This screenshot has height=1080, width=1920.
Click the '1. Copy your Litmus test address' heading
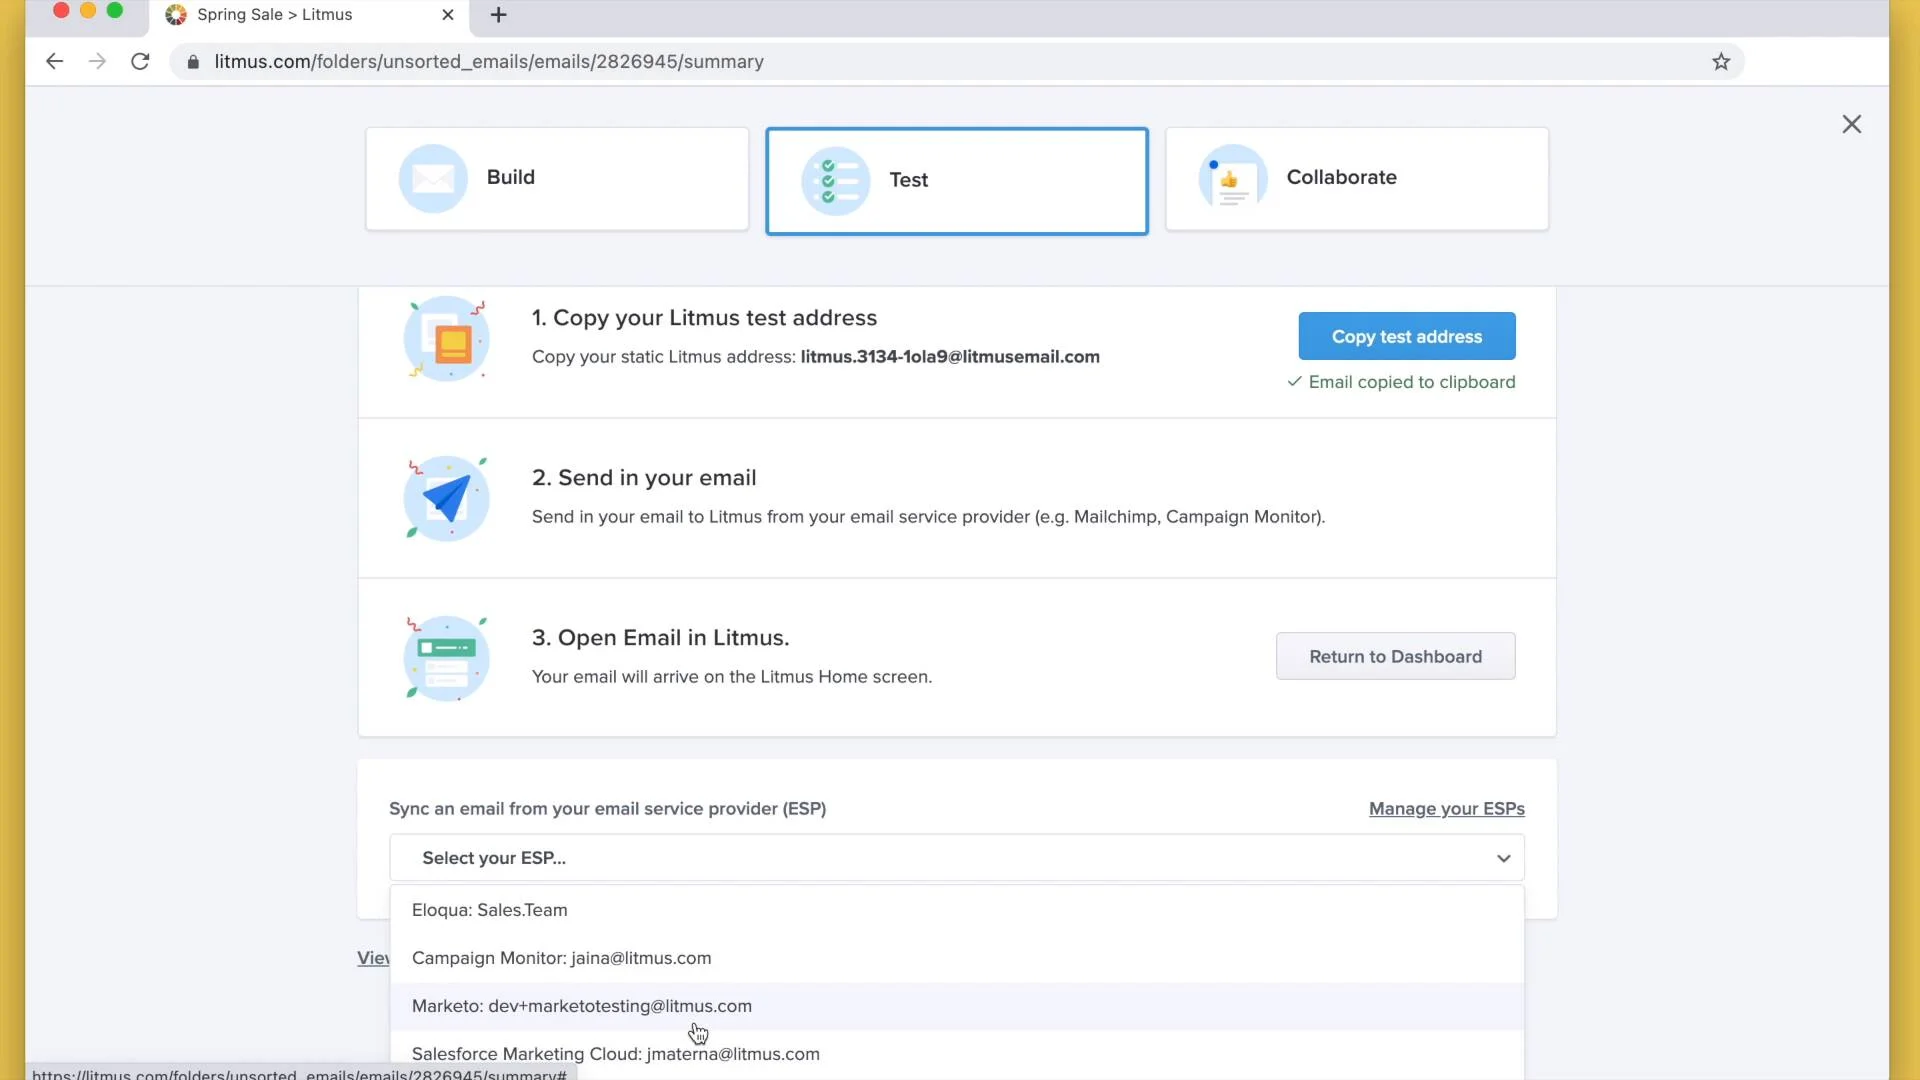[704, 318]
